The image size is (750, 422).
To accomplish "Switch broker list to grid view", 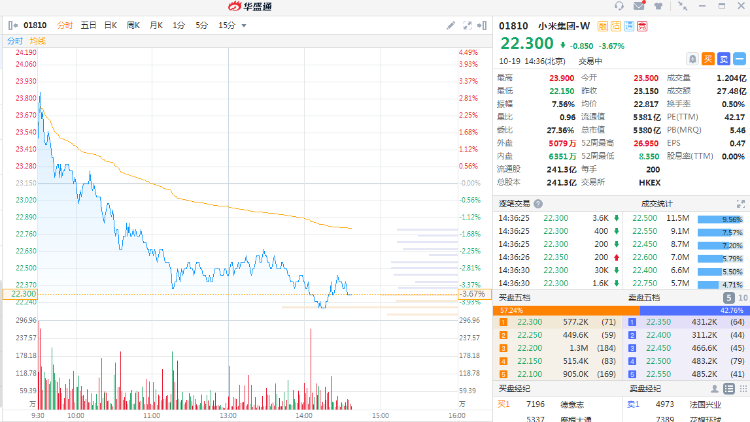I will coord(743,389).
